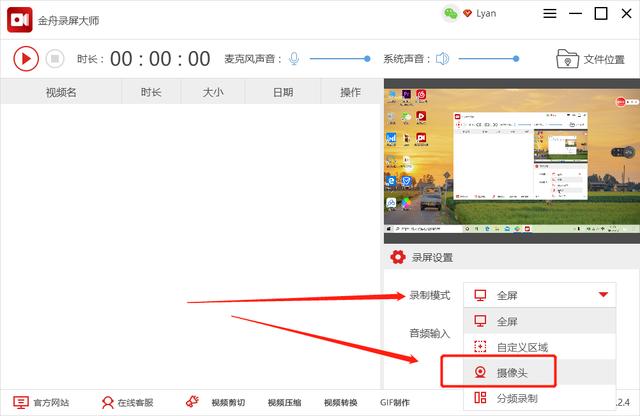Click the app logo icon

coord(20,20)
